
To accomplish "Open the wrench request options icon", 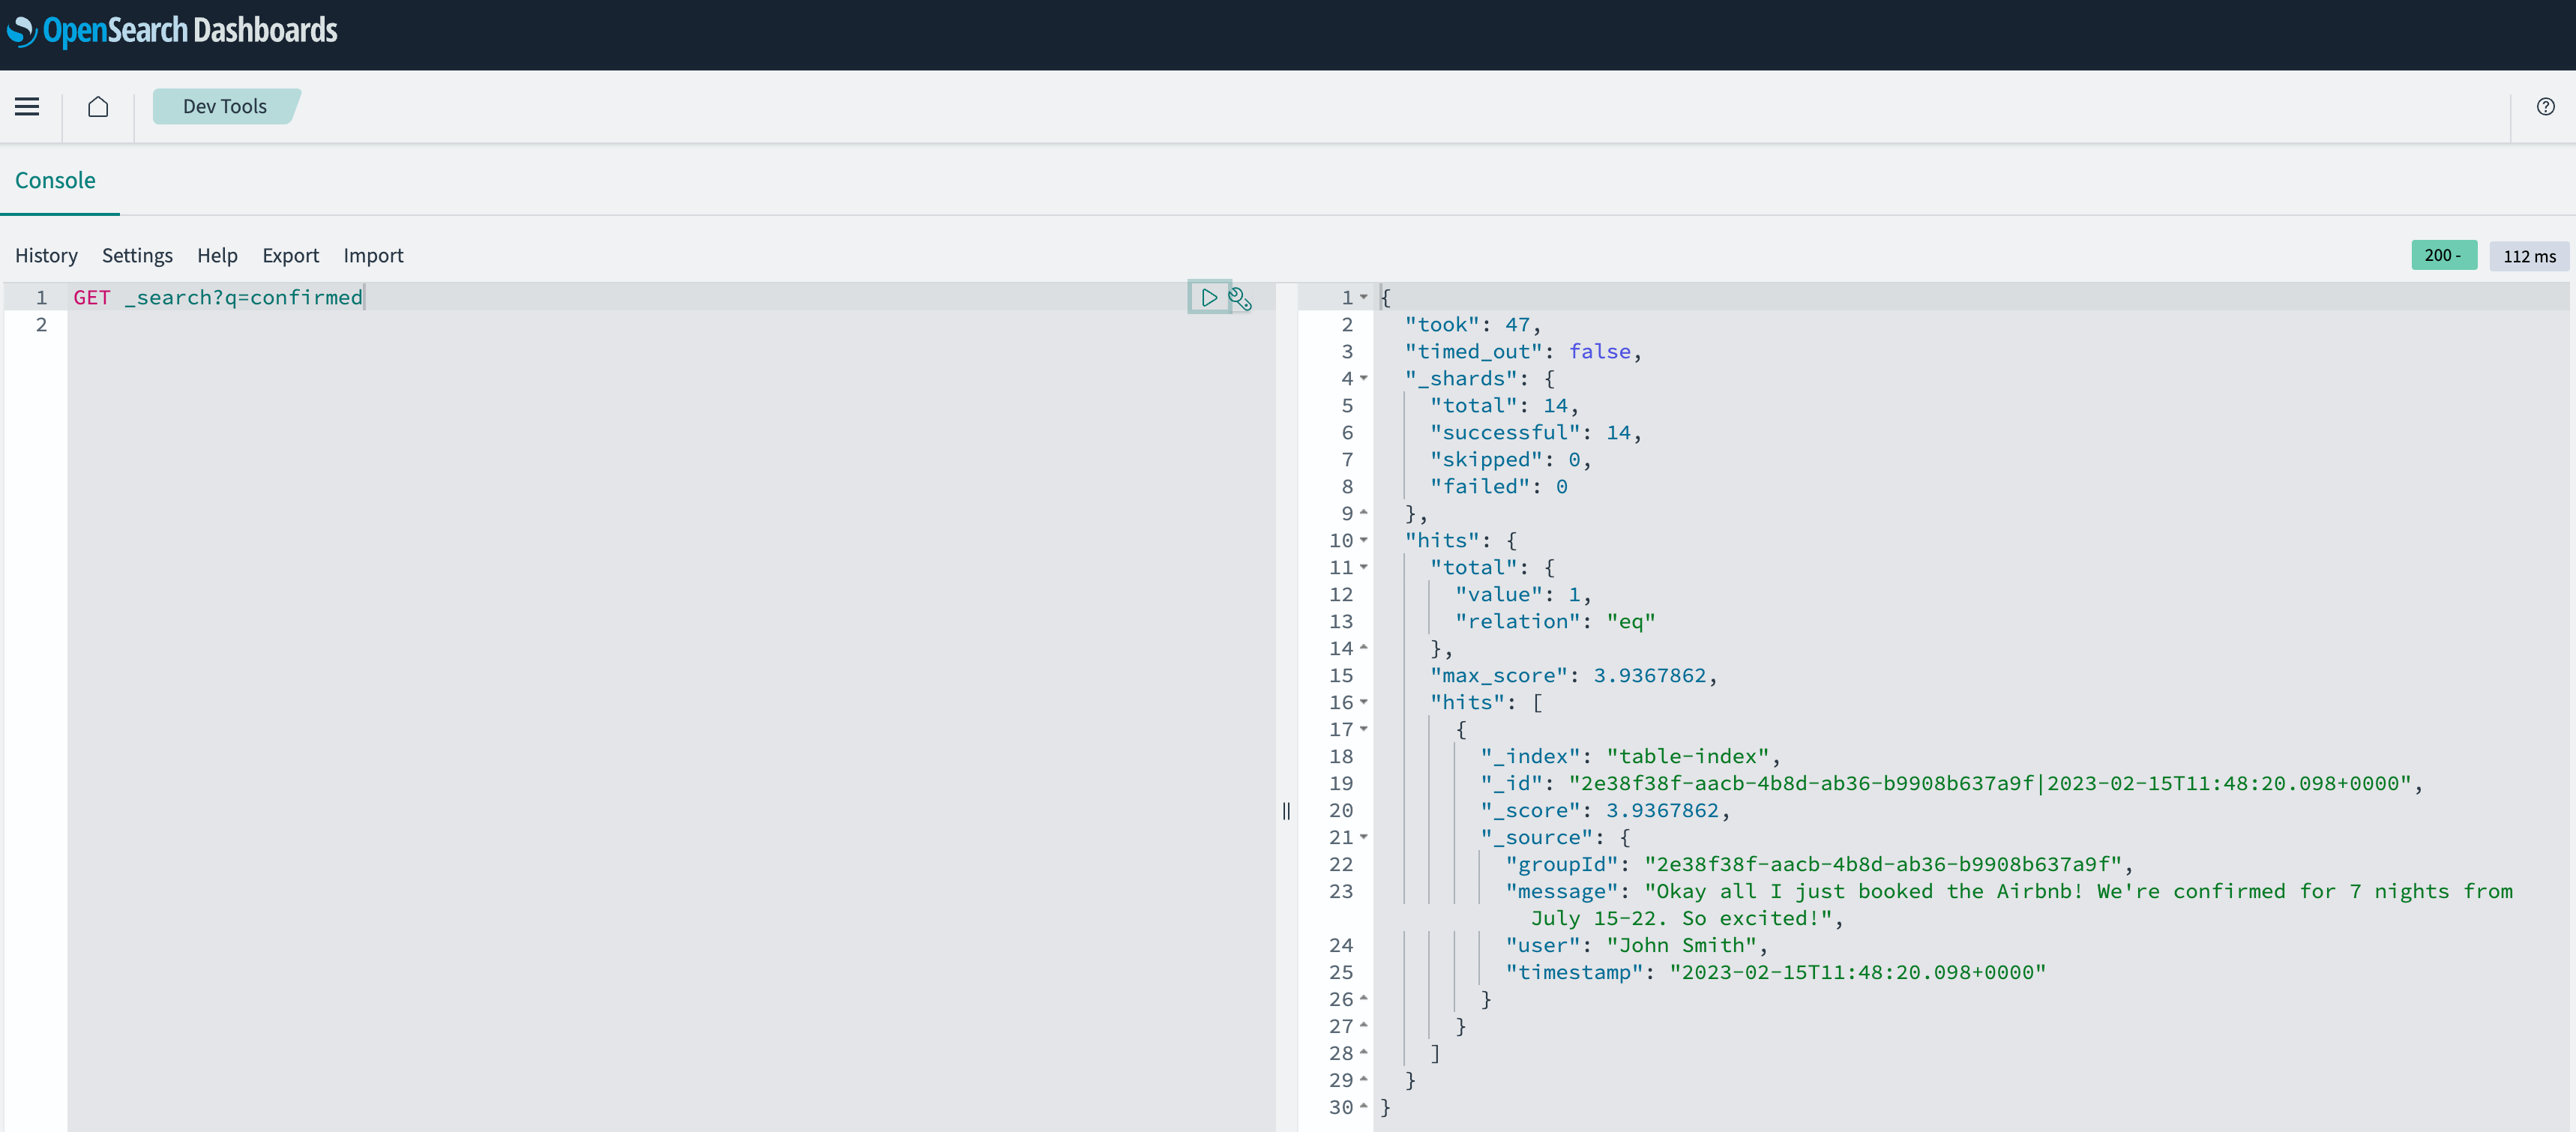I will [x=1240, y=298].
